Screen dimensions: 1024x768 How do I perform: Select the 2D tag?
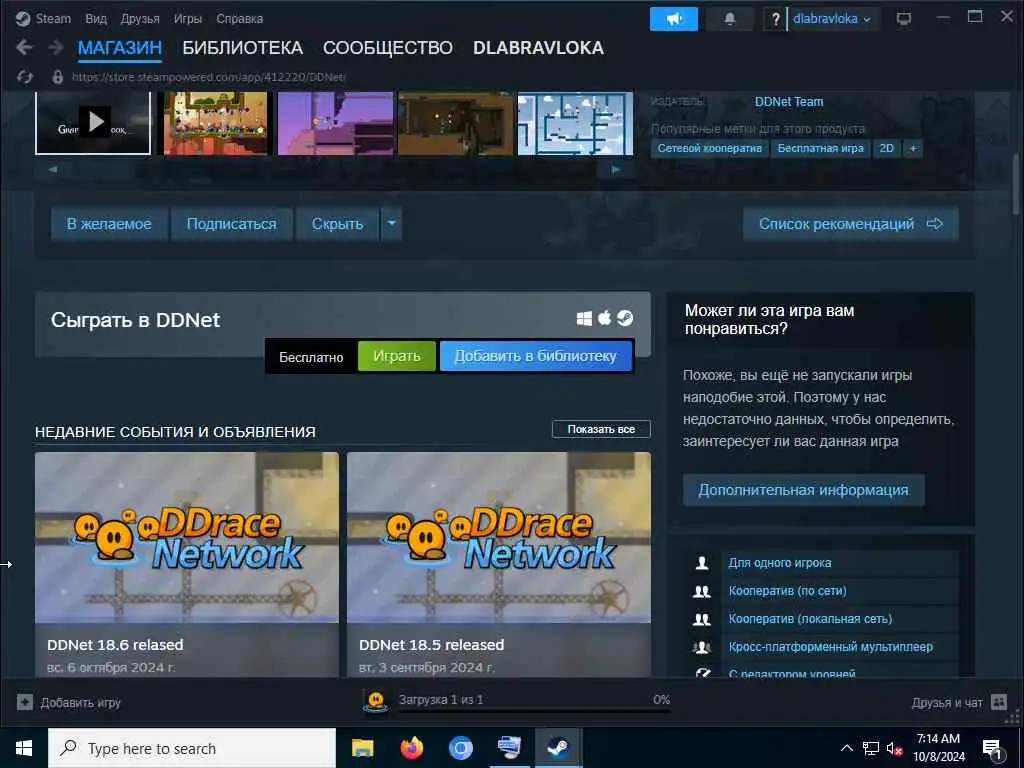886,148
